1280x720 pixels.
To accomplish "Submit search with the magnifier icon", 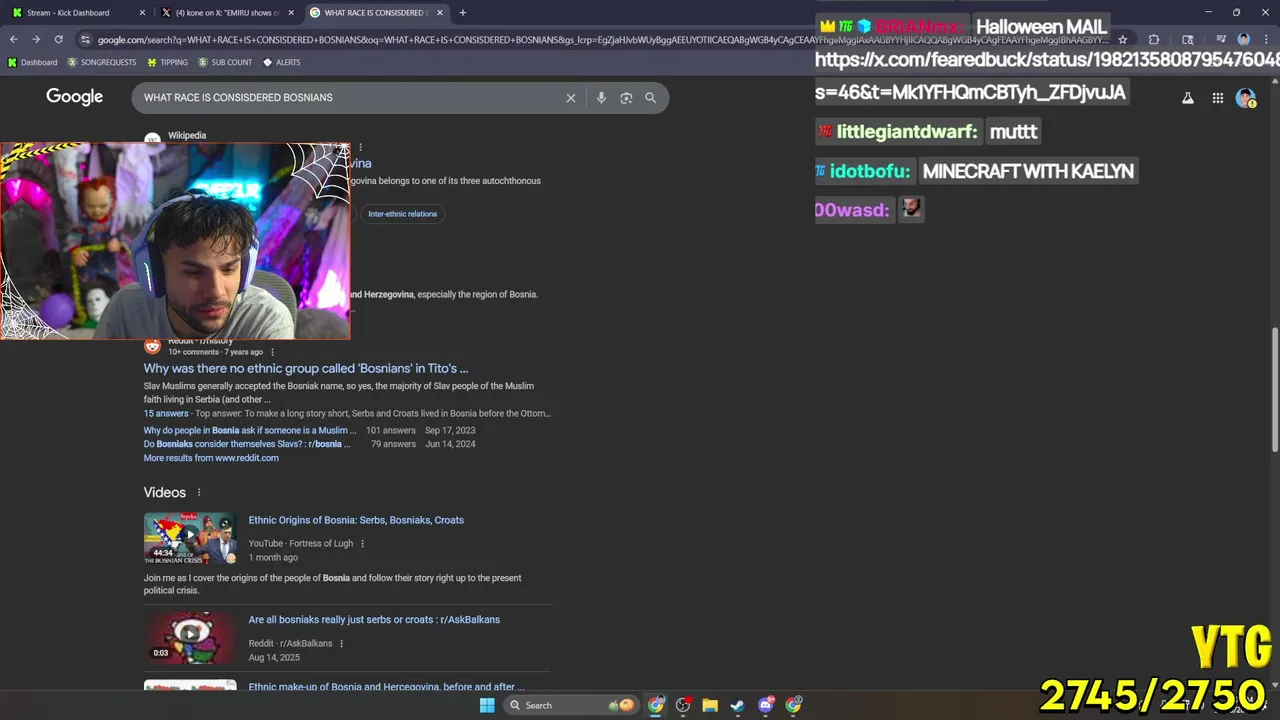I will (650, 98).
